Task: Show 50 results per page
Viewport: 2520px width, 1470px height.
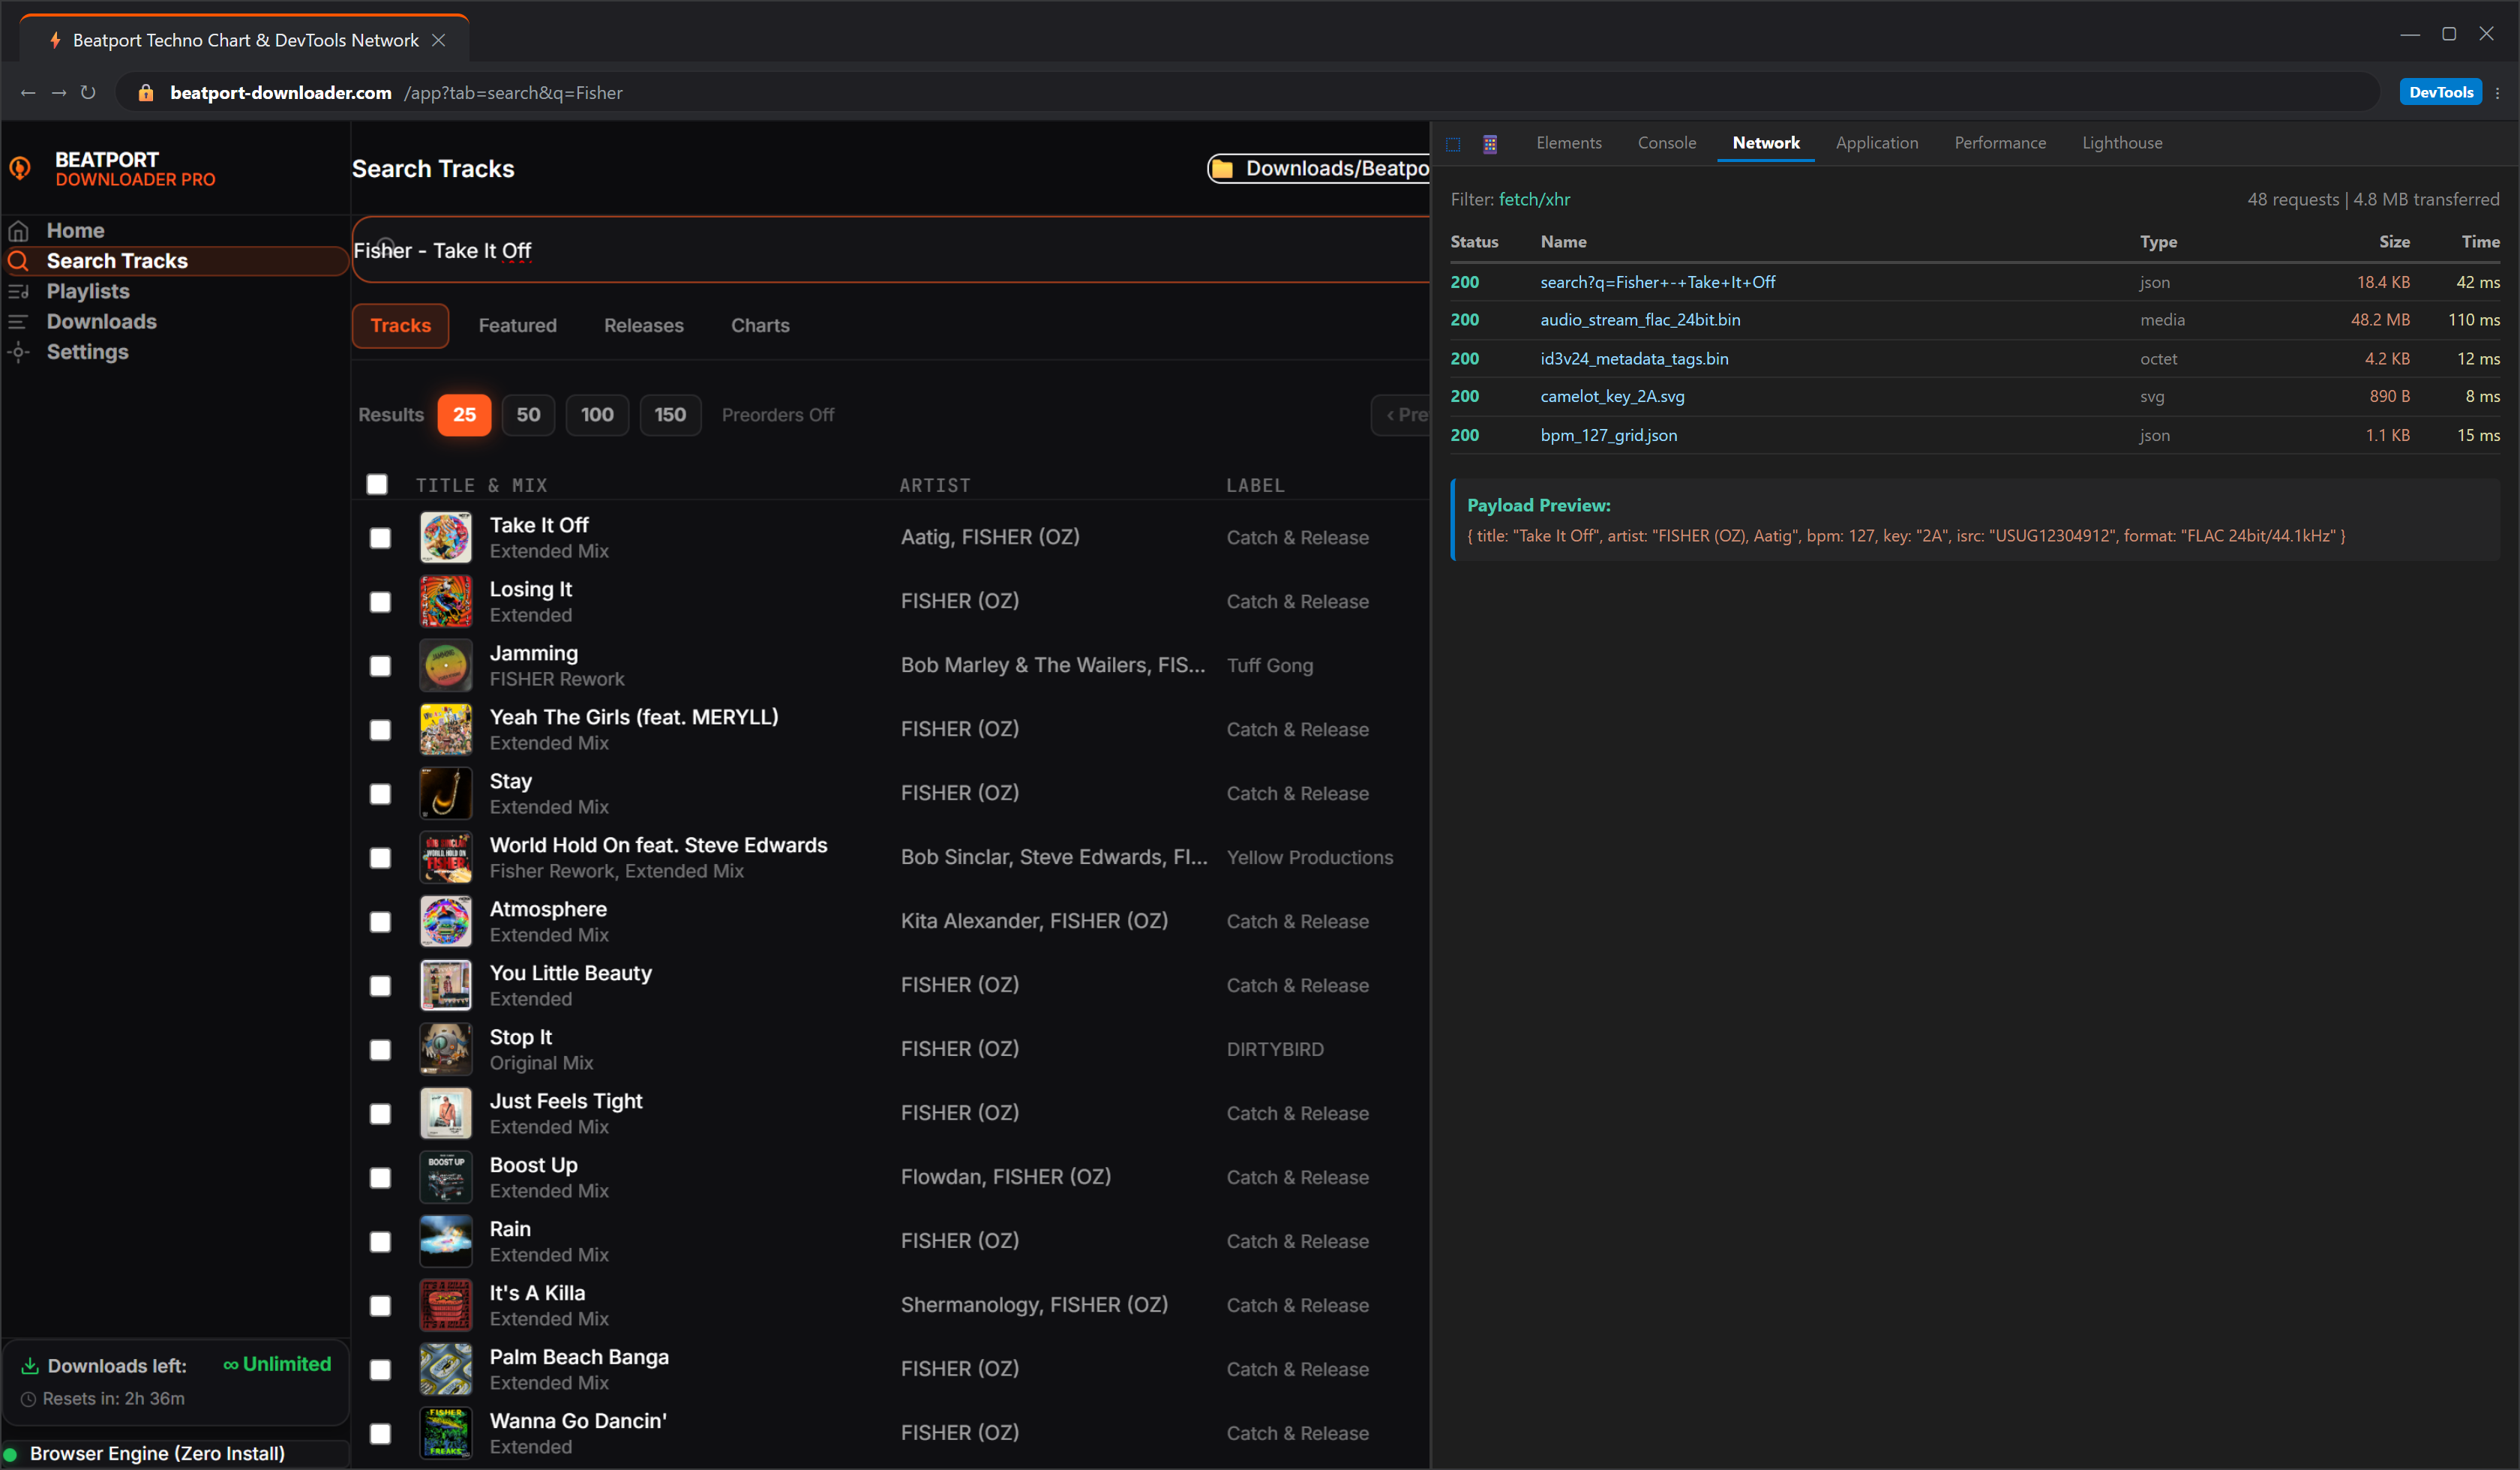Action: click(x=528, y=415)
